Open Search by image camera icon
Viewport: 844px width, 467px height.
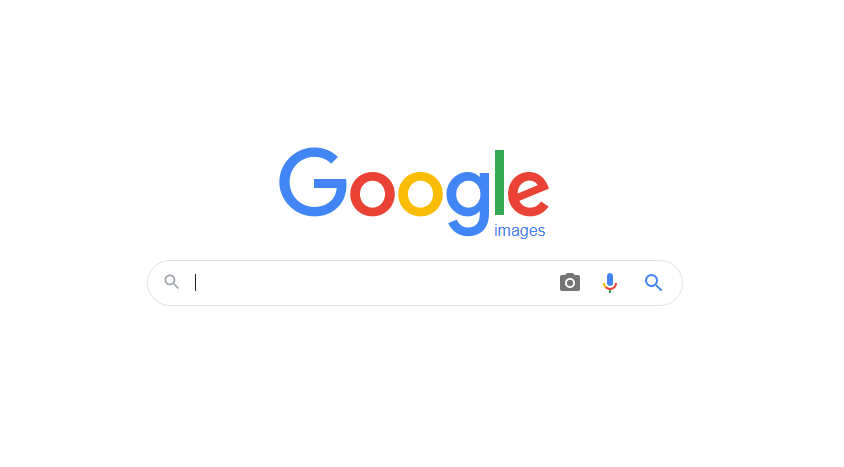coord(569,282)
